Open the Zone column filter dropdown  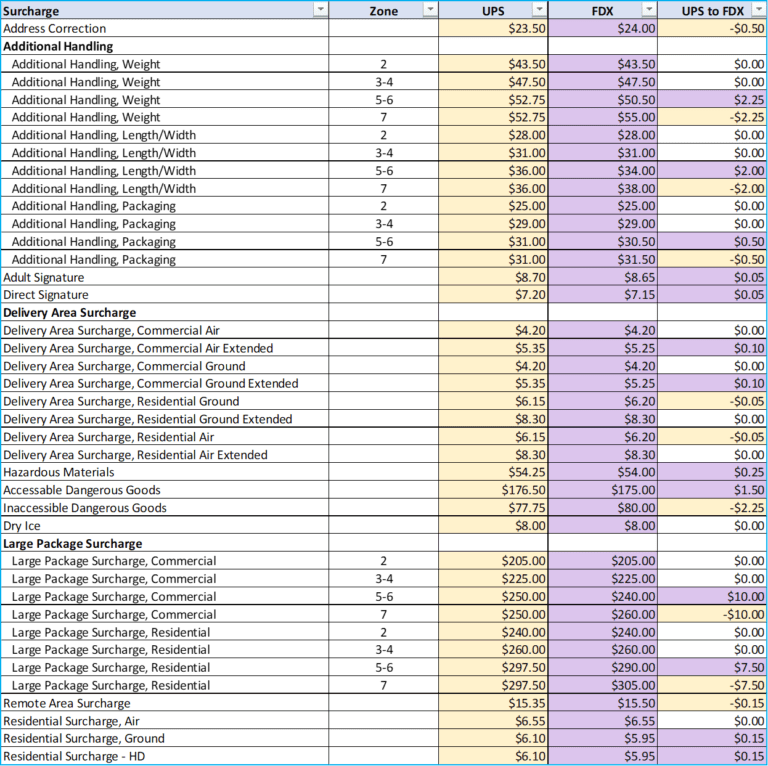click(x=430, y=10)
